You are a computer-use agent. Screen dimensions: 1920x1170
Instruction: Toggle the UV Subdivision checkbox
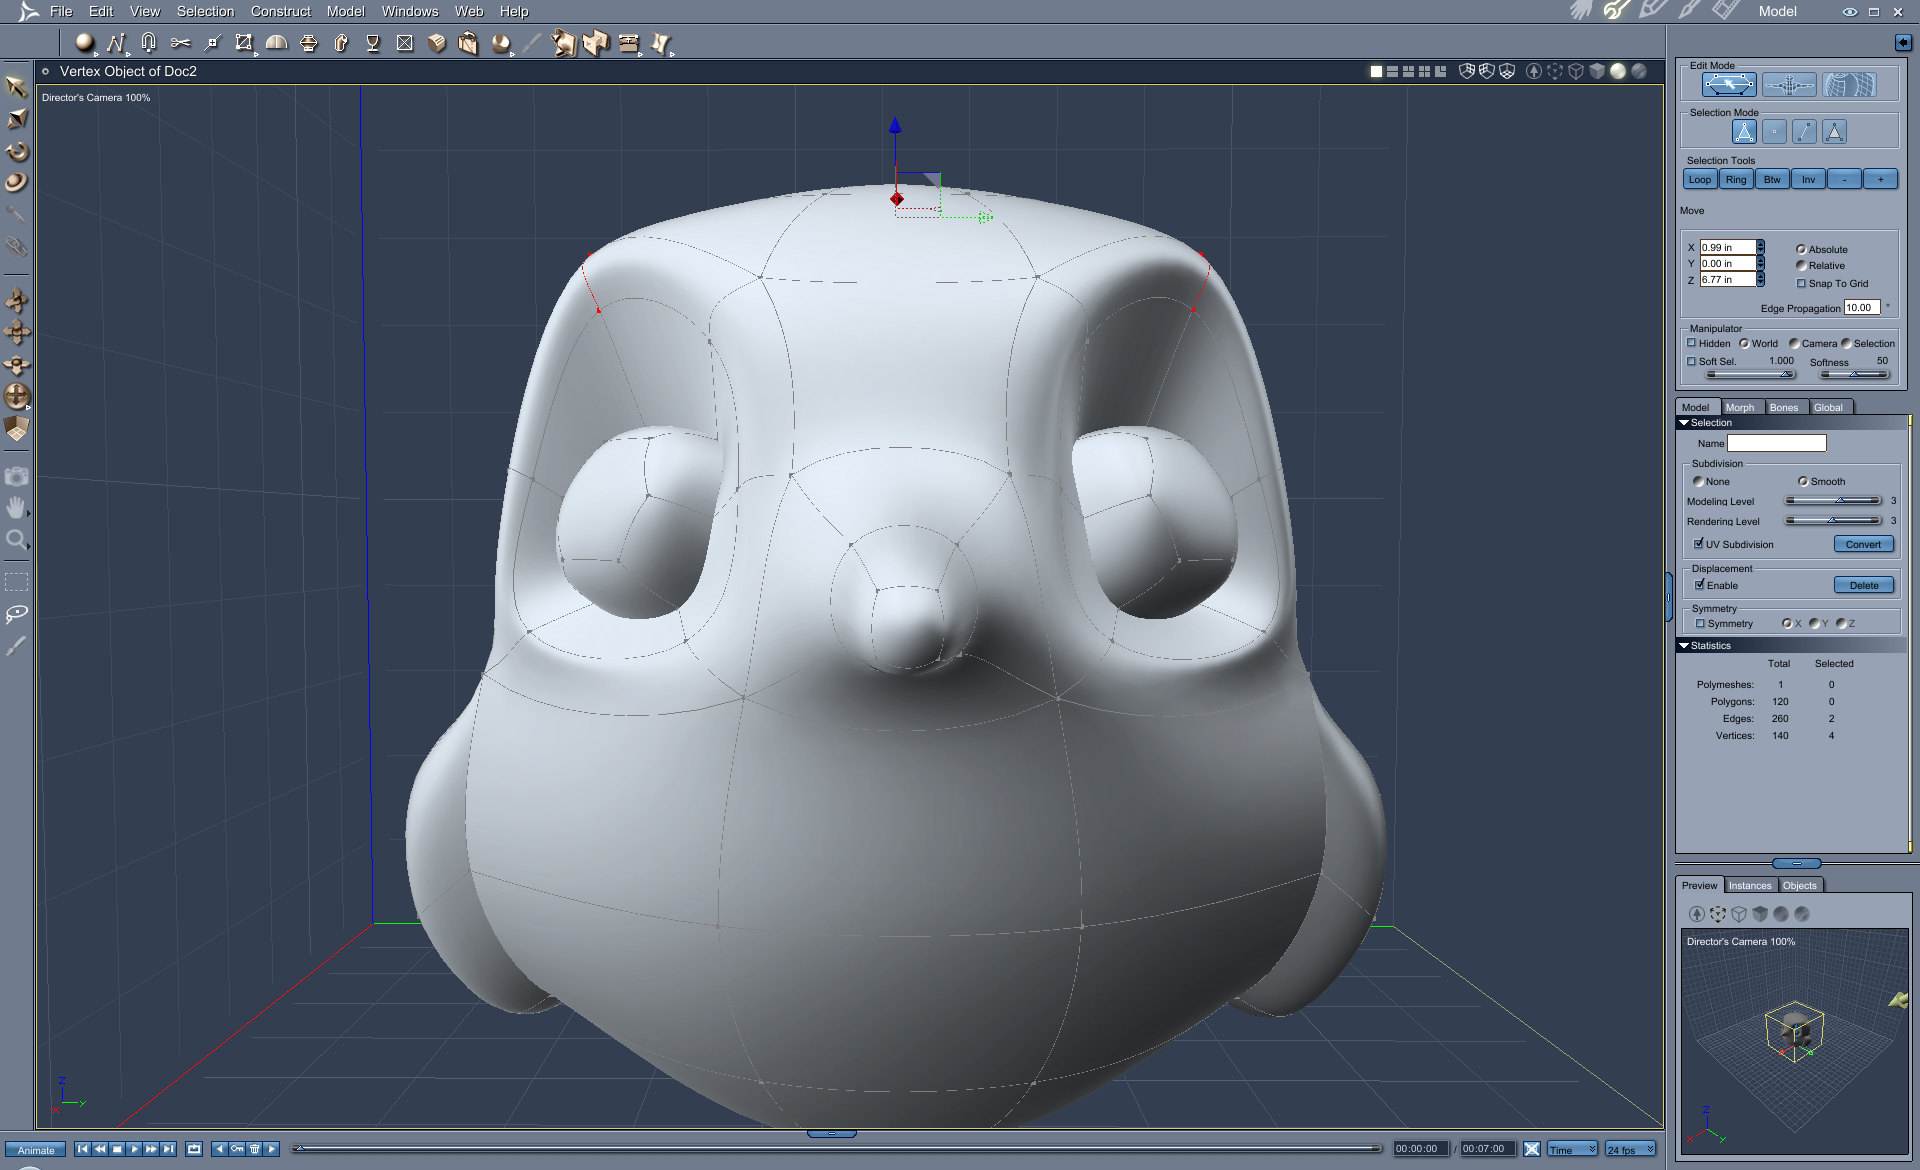coord(1699,544)
